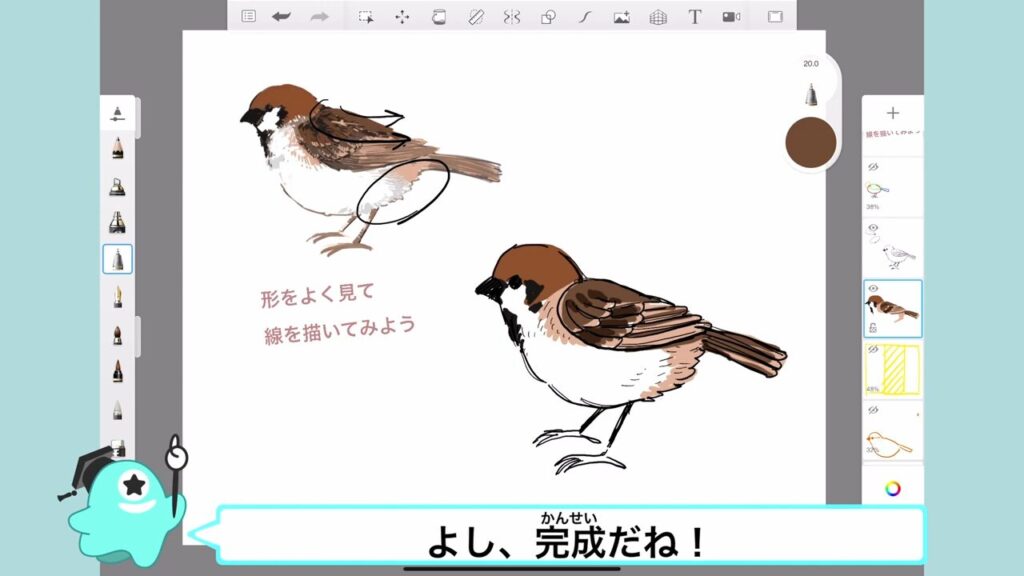This screenshot has height=576, width=1024.
Task: Enable the Symmetry drawing tool
Action: click(512, 16)
